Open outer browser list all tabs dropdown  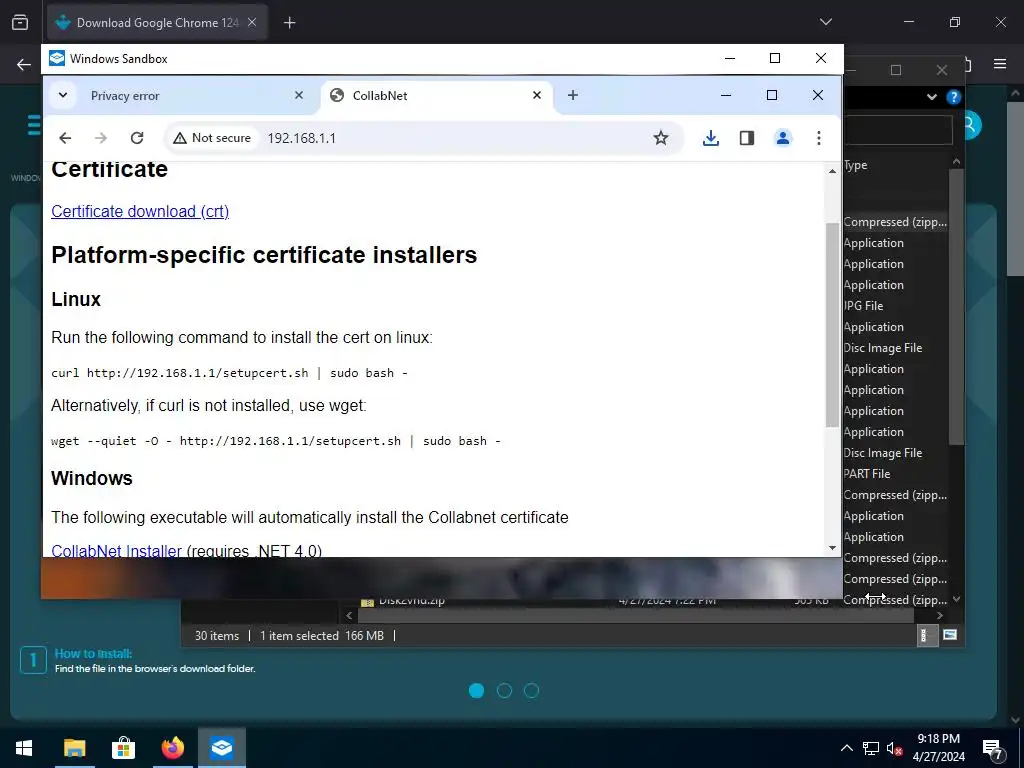point(825,22)
